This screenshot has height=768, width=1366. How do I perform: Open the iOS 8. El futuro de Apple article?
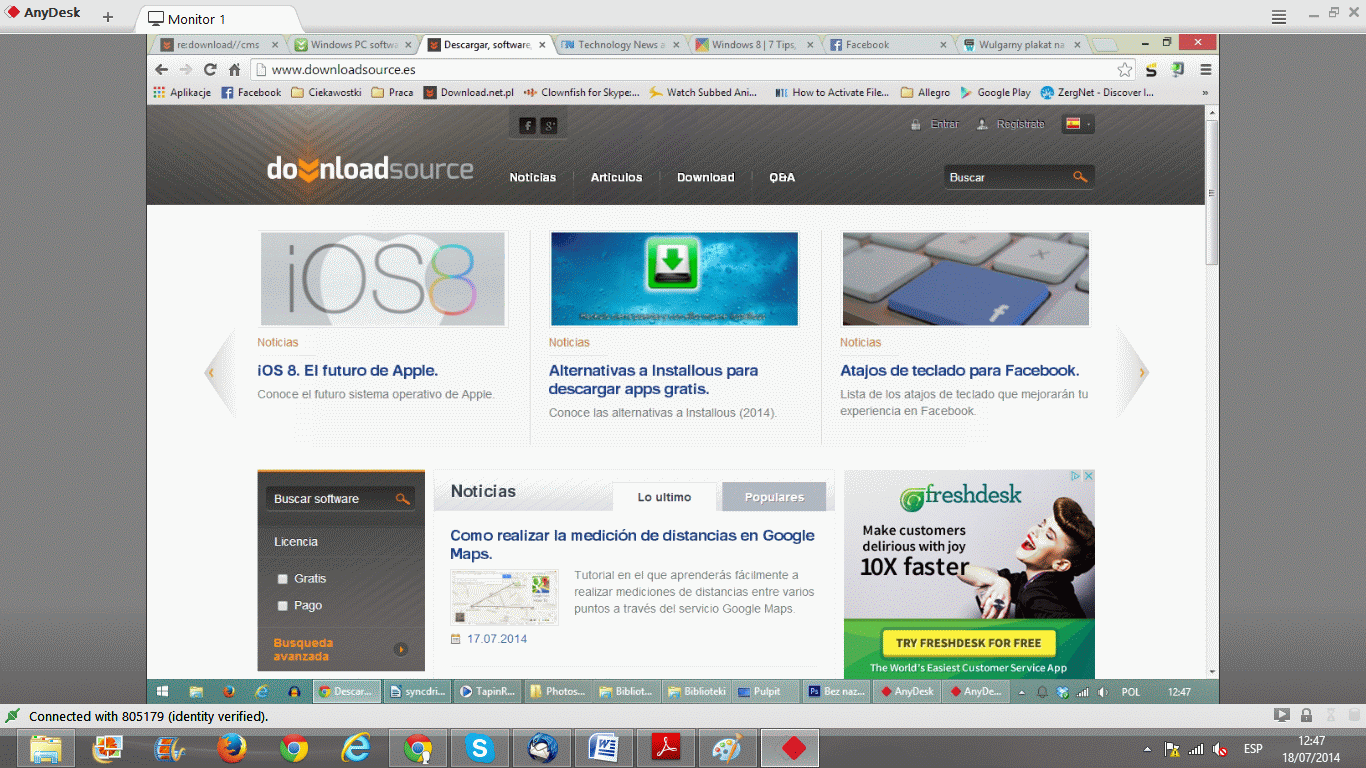tap(348, 370)
